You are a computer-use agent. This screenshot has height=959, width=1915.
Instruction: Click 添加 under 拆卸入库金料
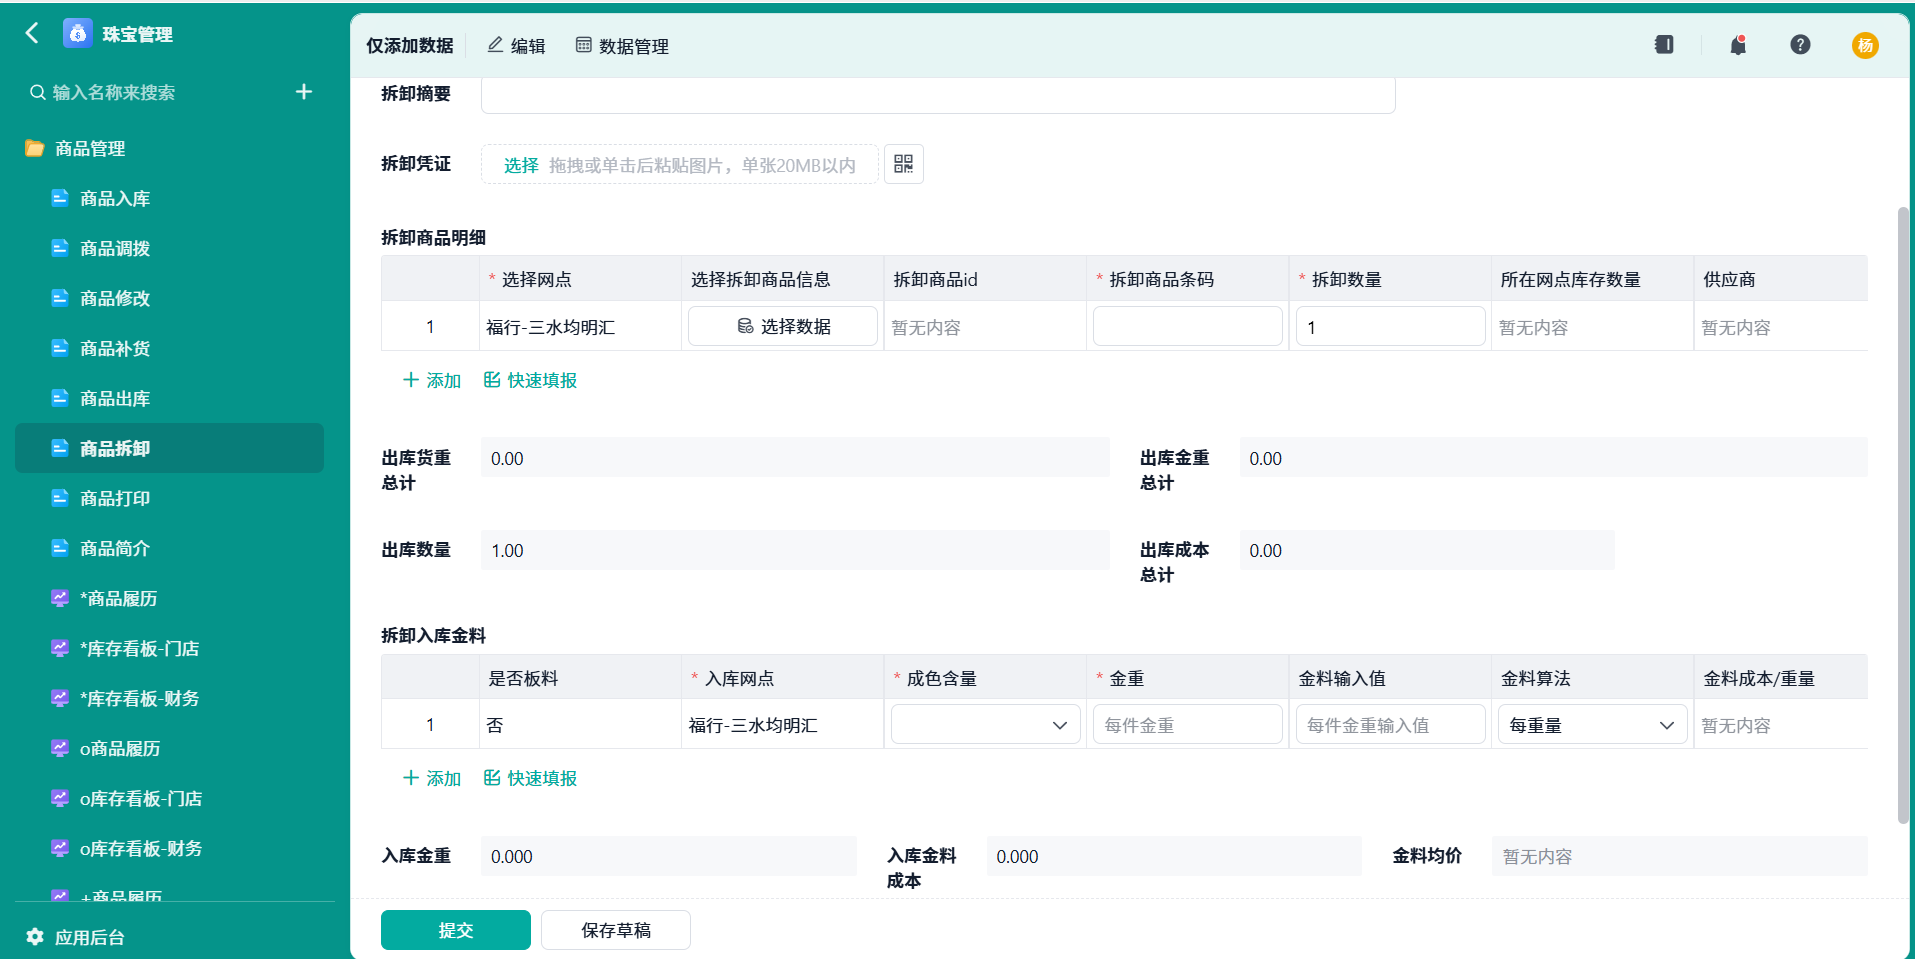432,778
